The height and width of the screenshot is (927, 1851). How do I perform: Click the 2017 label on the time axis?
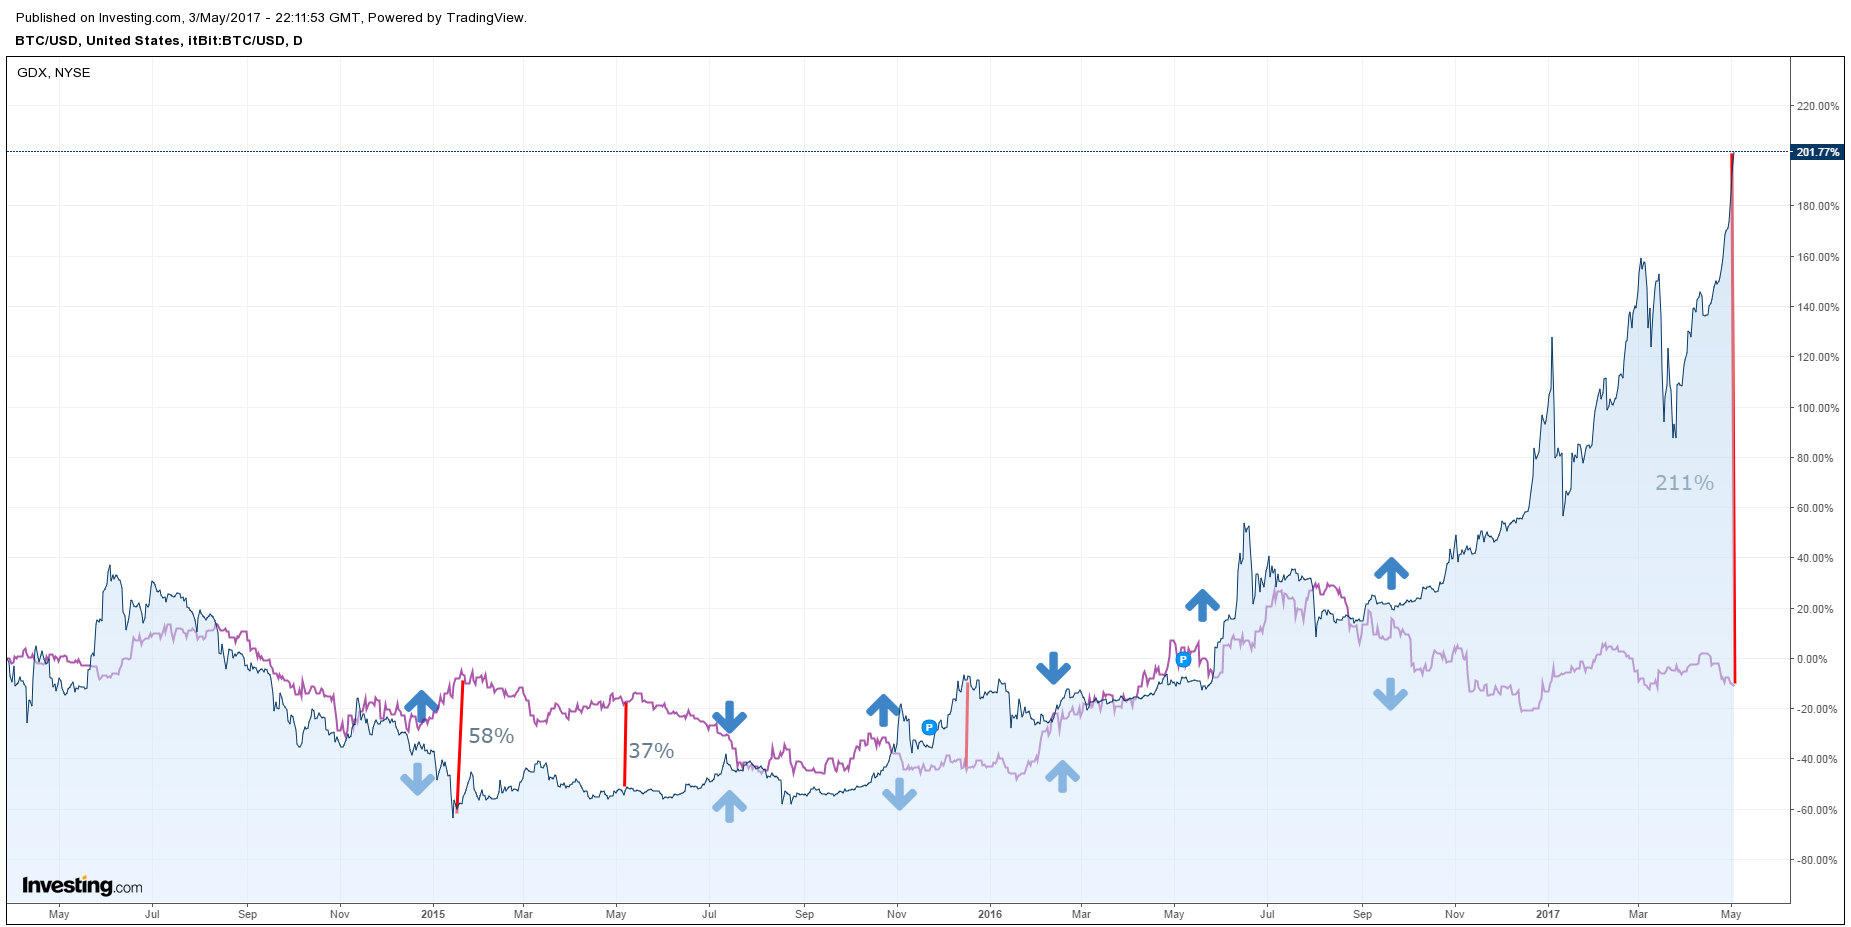[x=1547, y=914]
